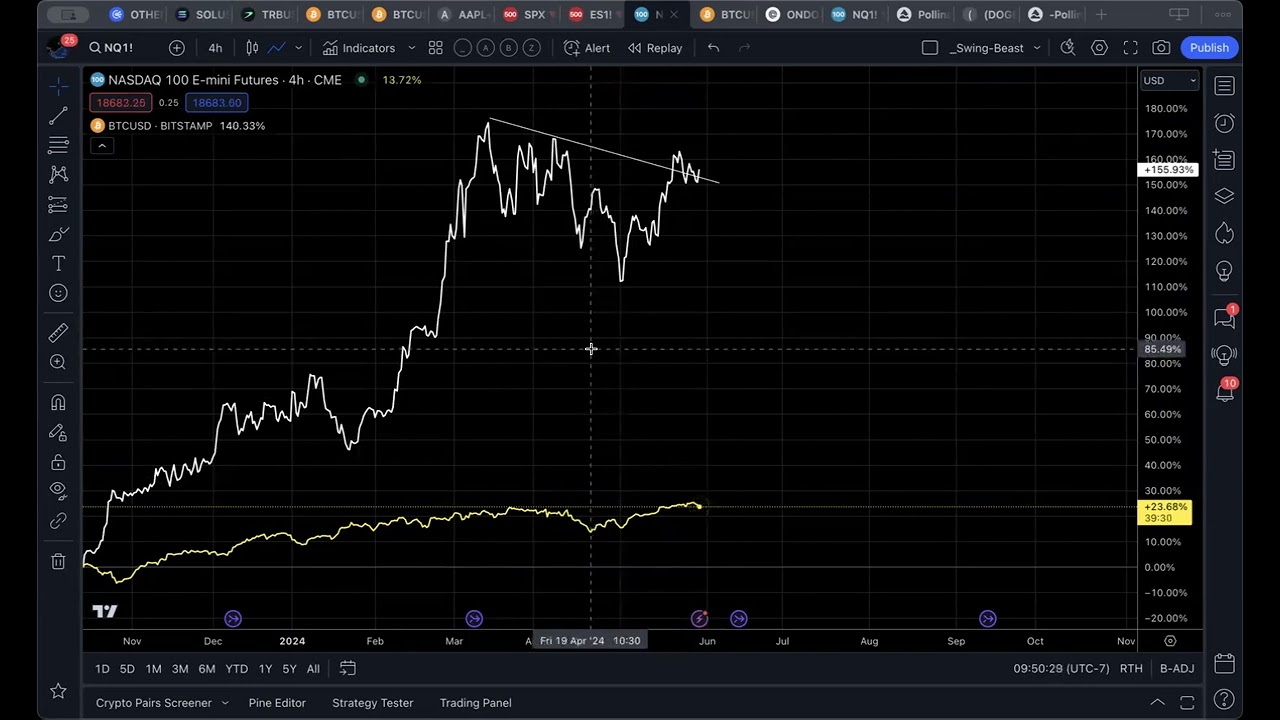Open the go to date calendar icon
Screen dimensions: 1280x720
[x=347, y=668]
